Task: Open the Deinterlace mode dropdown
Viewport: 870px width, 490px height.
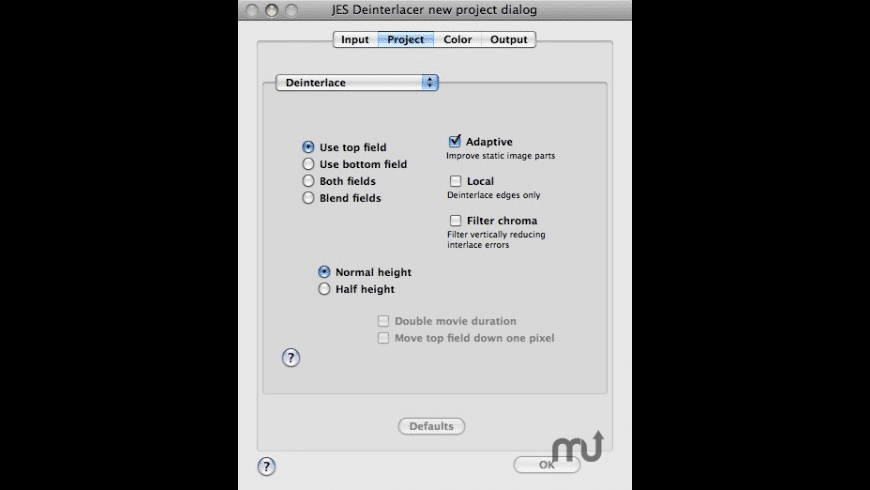Action: click(x=357, y=83)
